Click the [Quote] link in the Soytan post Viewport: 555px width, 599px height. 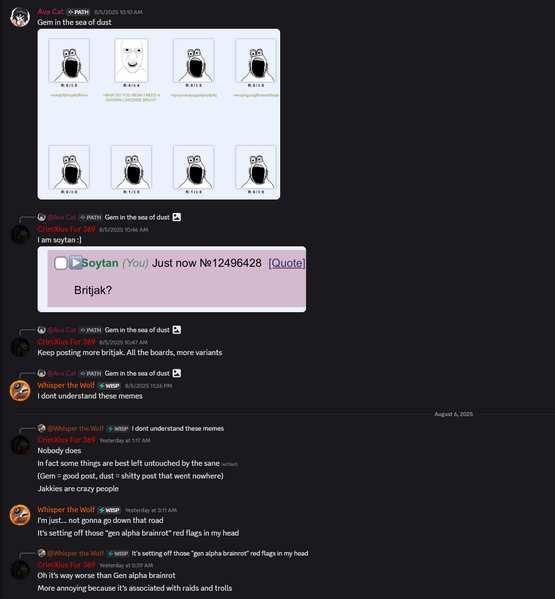287,263
